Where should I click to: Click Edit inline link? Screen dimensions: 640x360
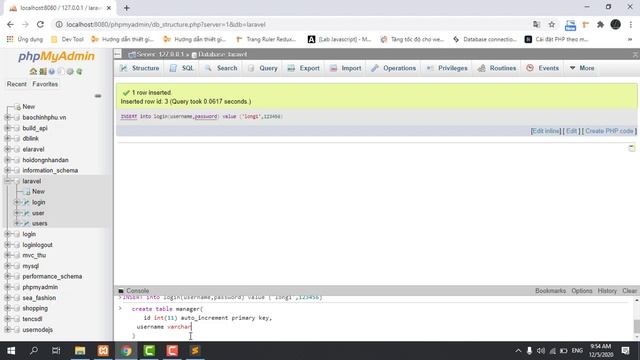[546, 131]
